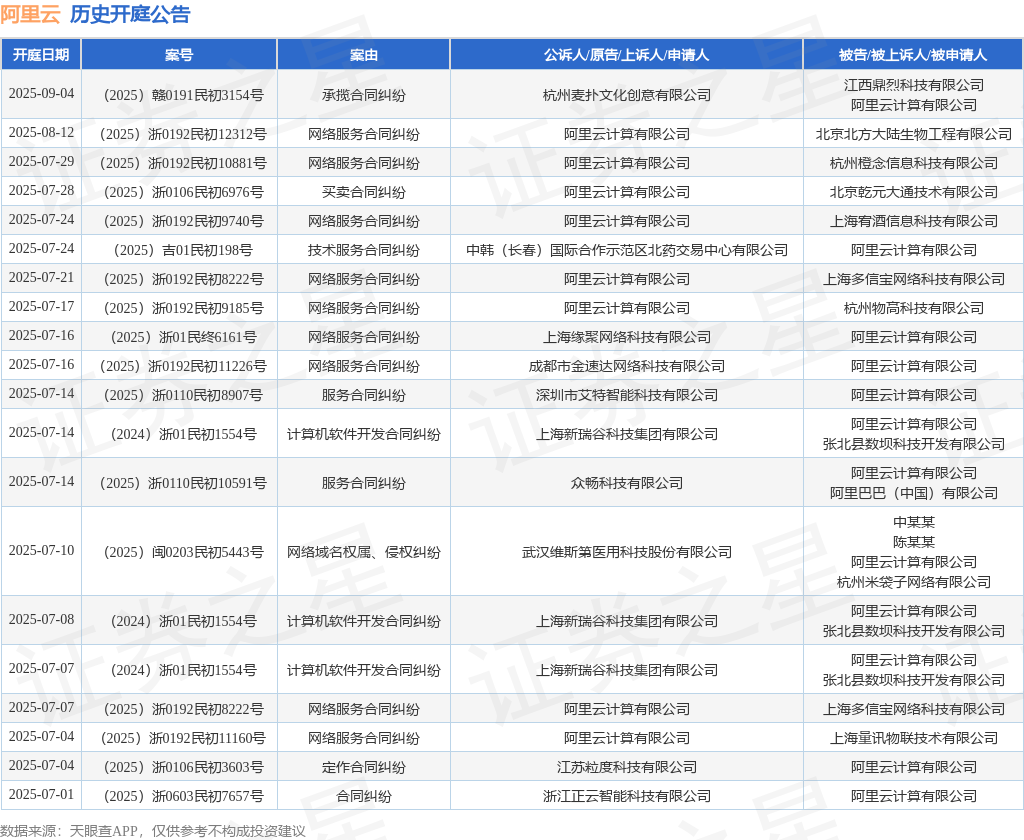Select the "案由" column header

tap(364, 55)
